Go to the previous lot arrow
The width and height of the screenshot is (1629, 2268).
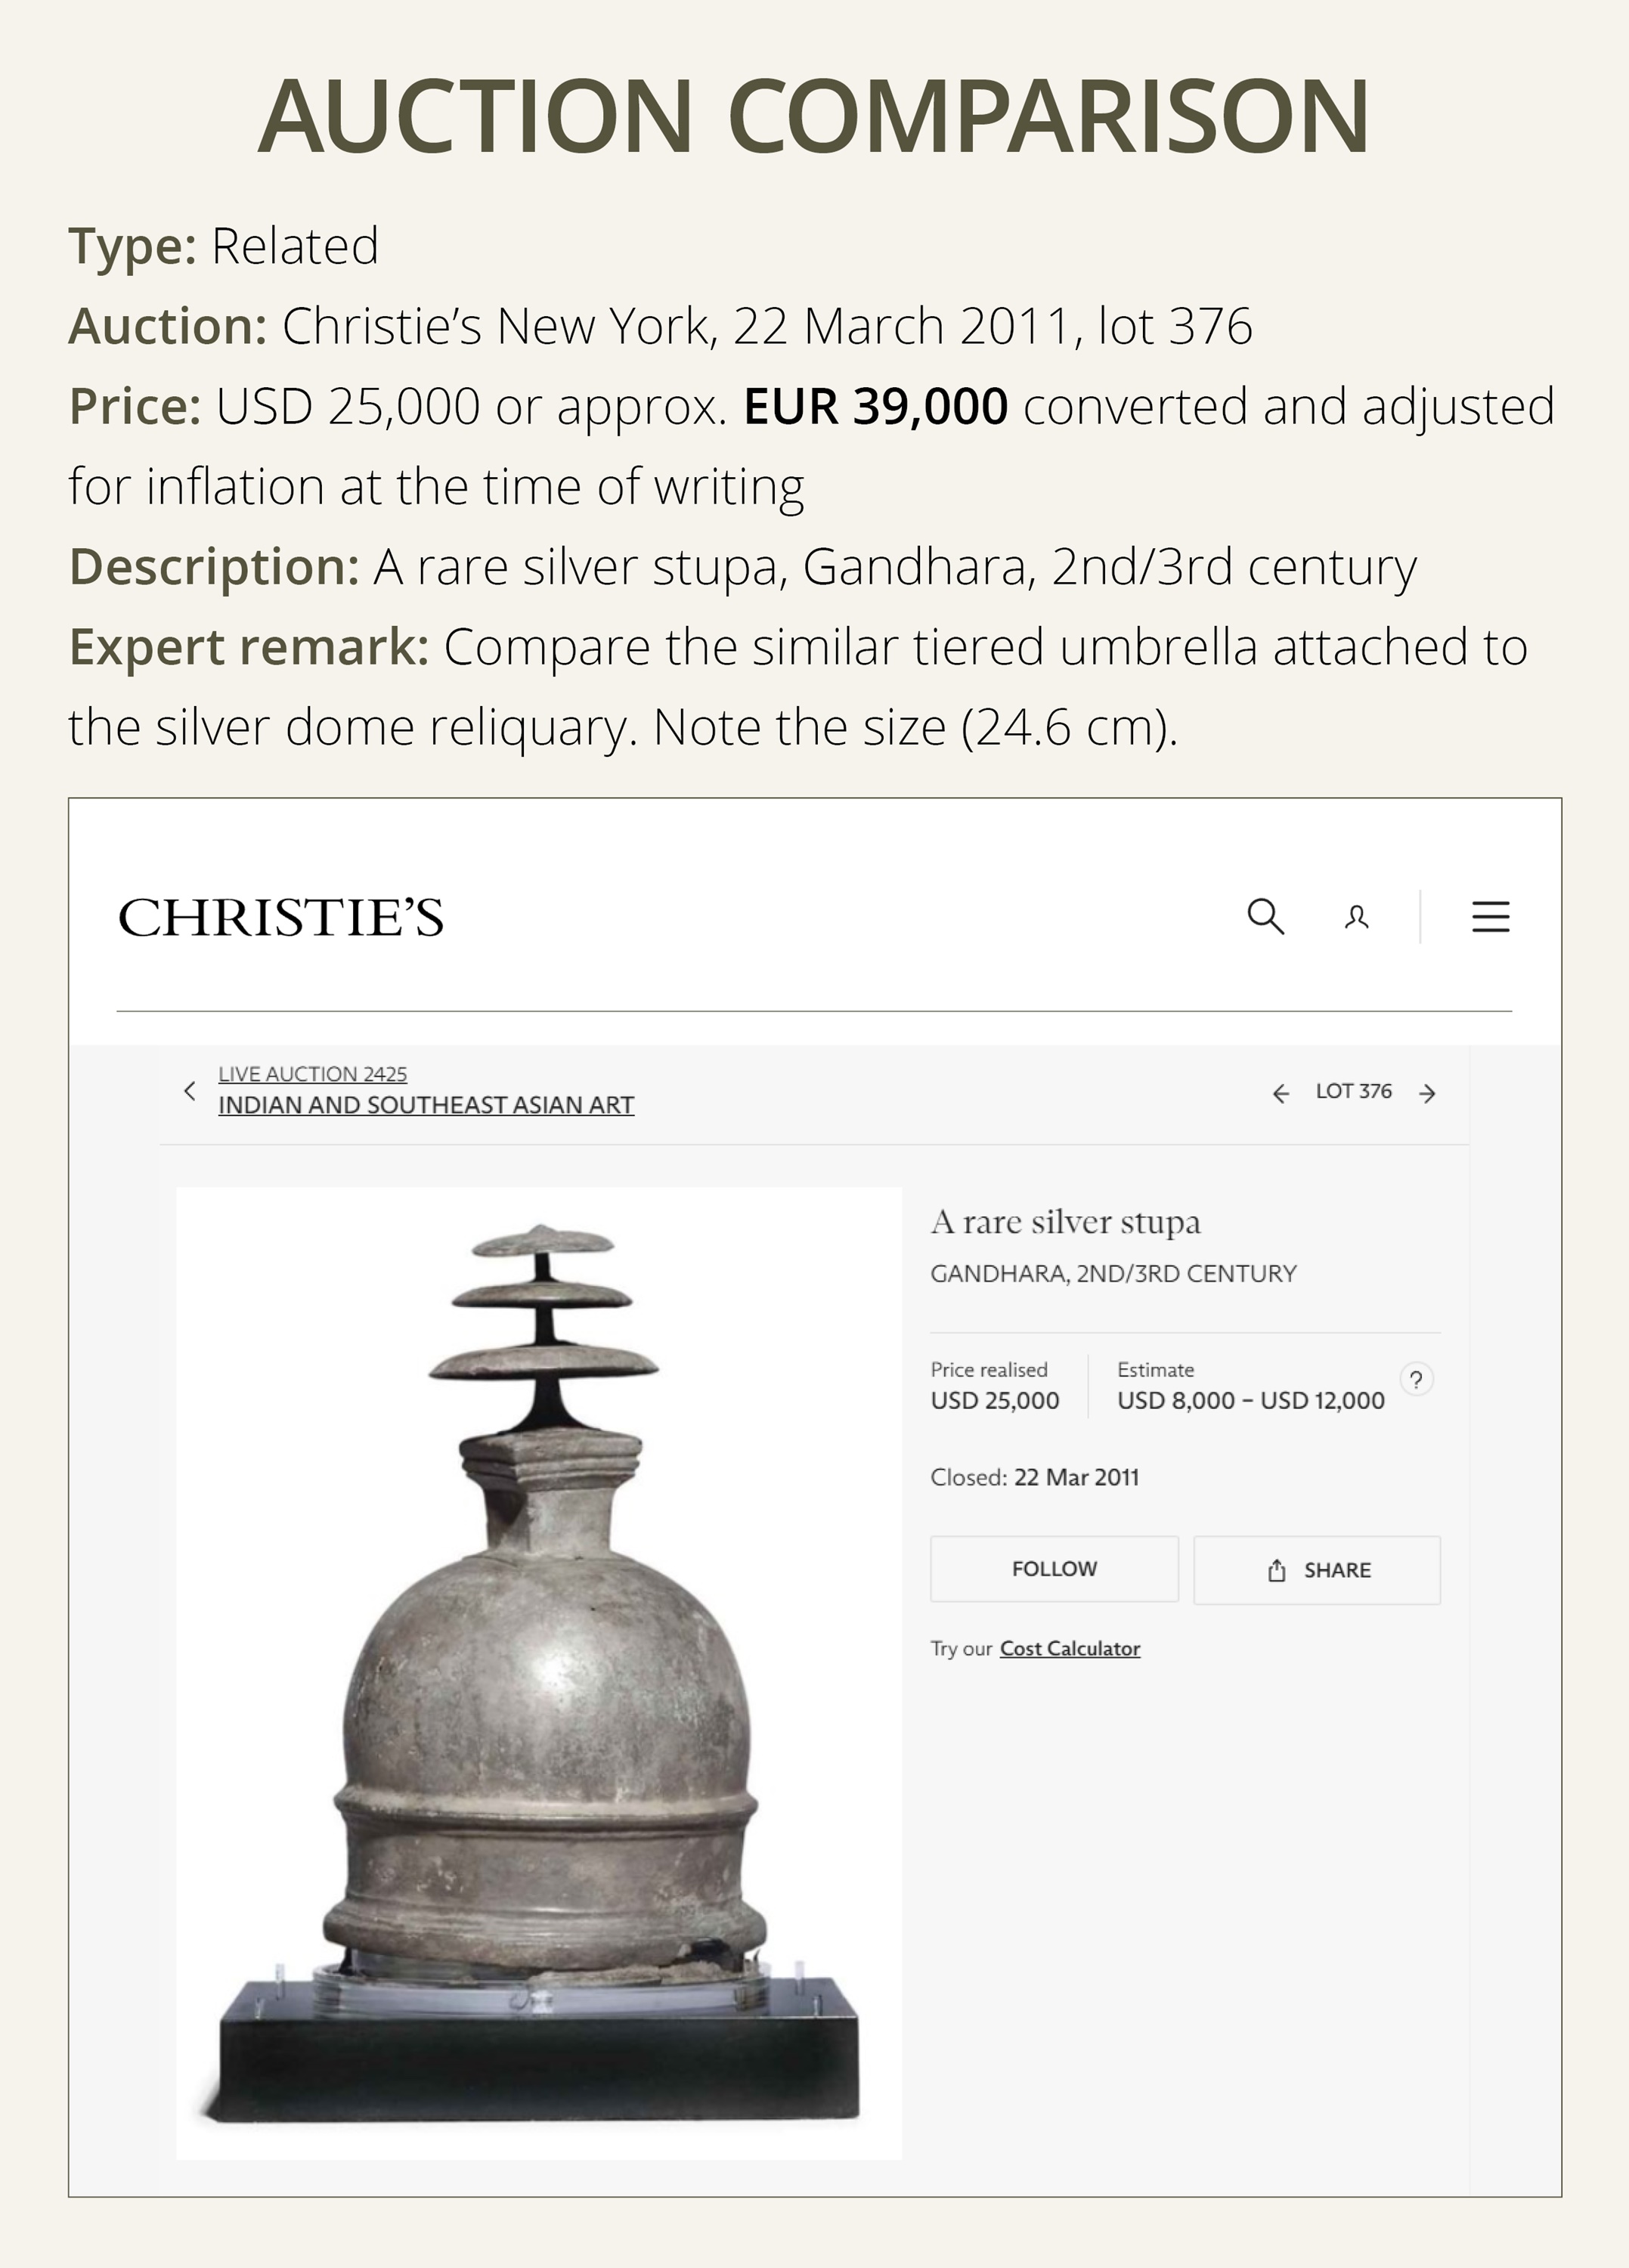[1283, 1093]
